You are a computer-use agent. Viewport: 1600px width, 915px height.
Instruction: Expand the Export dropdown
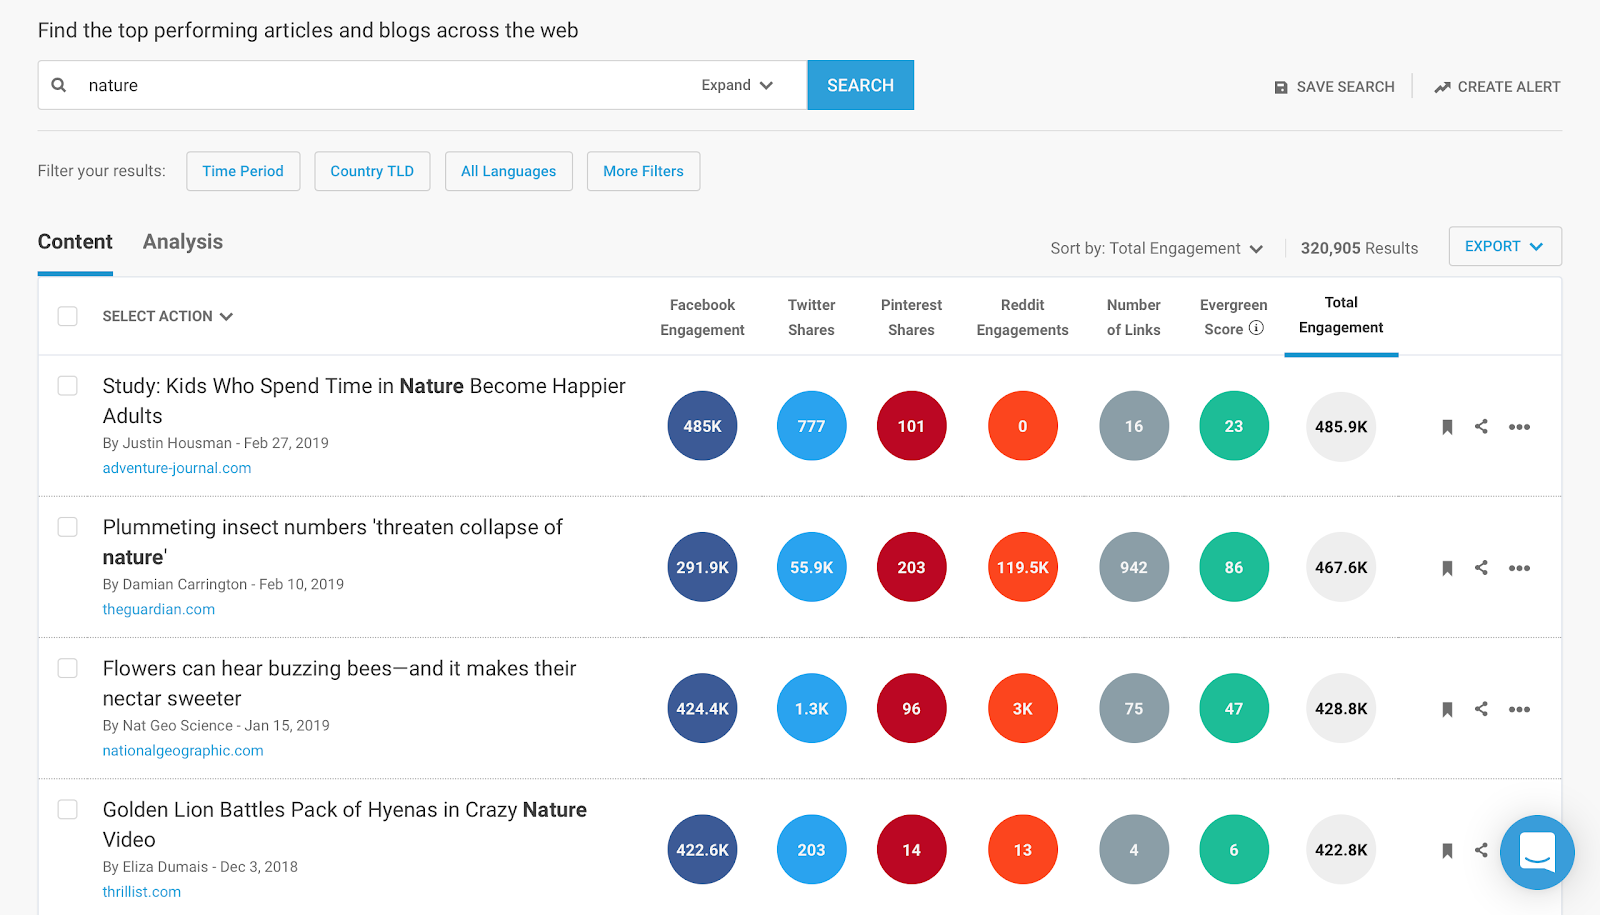pyautogui.click(x=1505, y=246)
